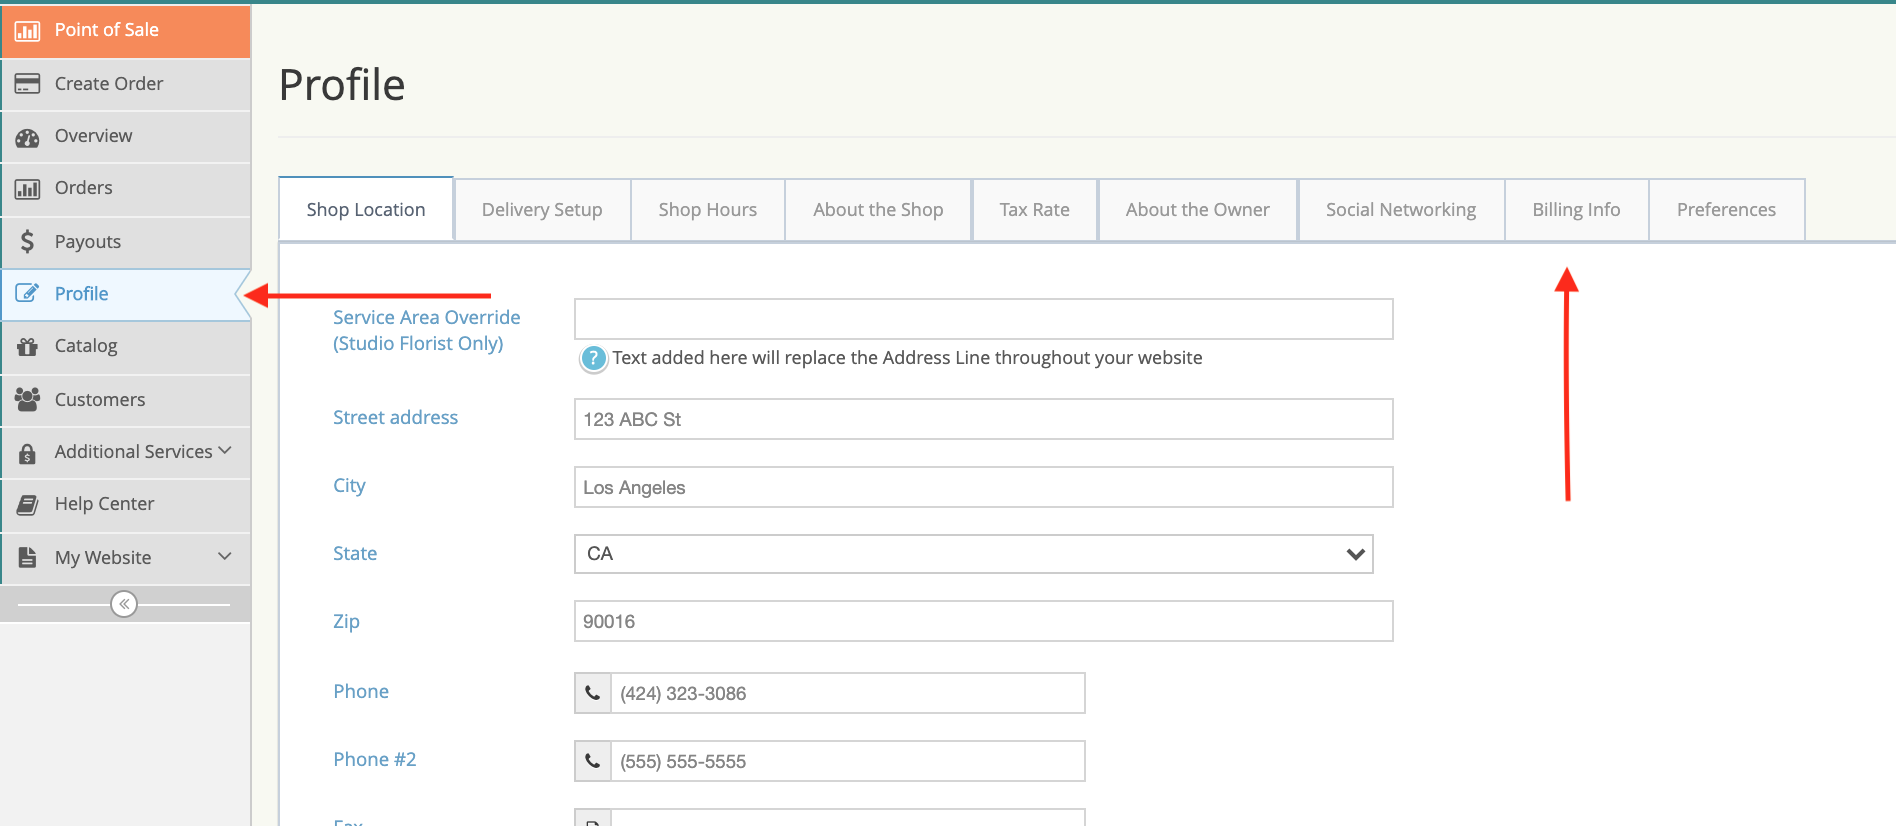1896x826 pixels.
Task: Click the Point of Sale chart icon
Action: click(27, 31)
